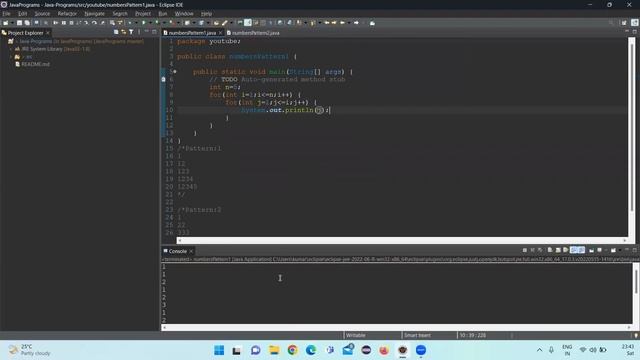Click the Clear Console icon
This screenshot has height=360, width=640.
[550, 250]
